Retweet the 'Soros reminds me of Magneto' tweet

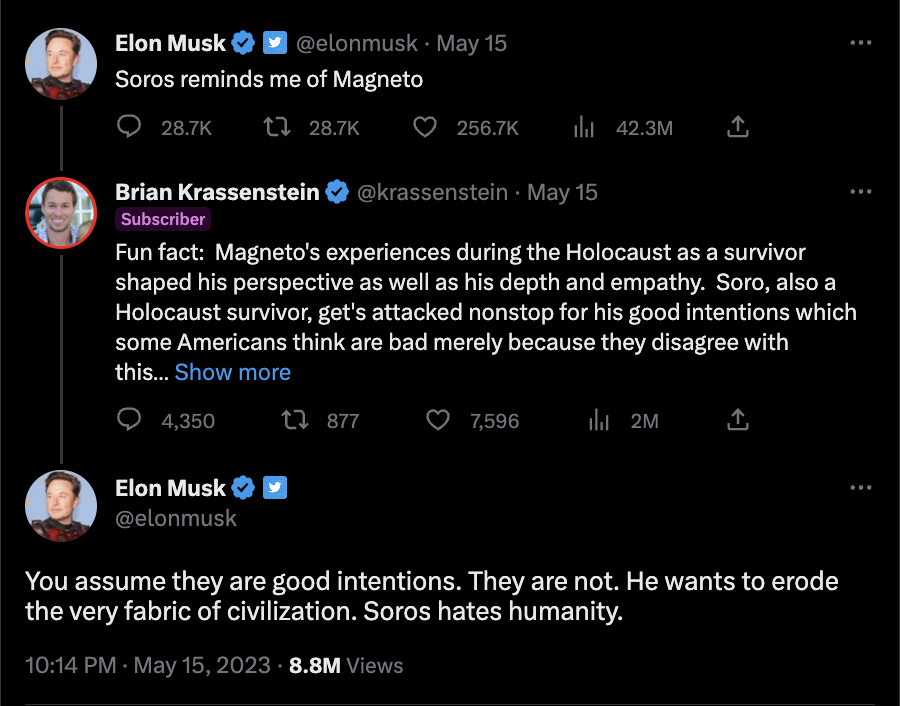tap(298, 127)
